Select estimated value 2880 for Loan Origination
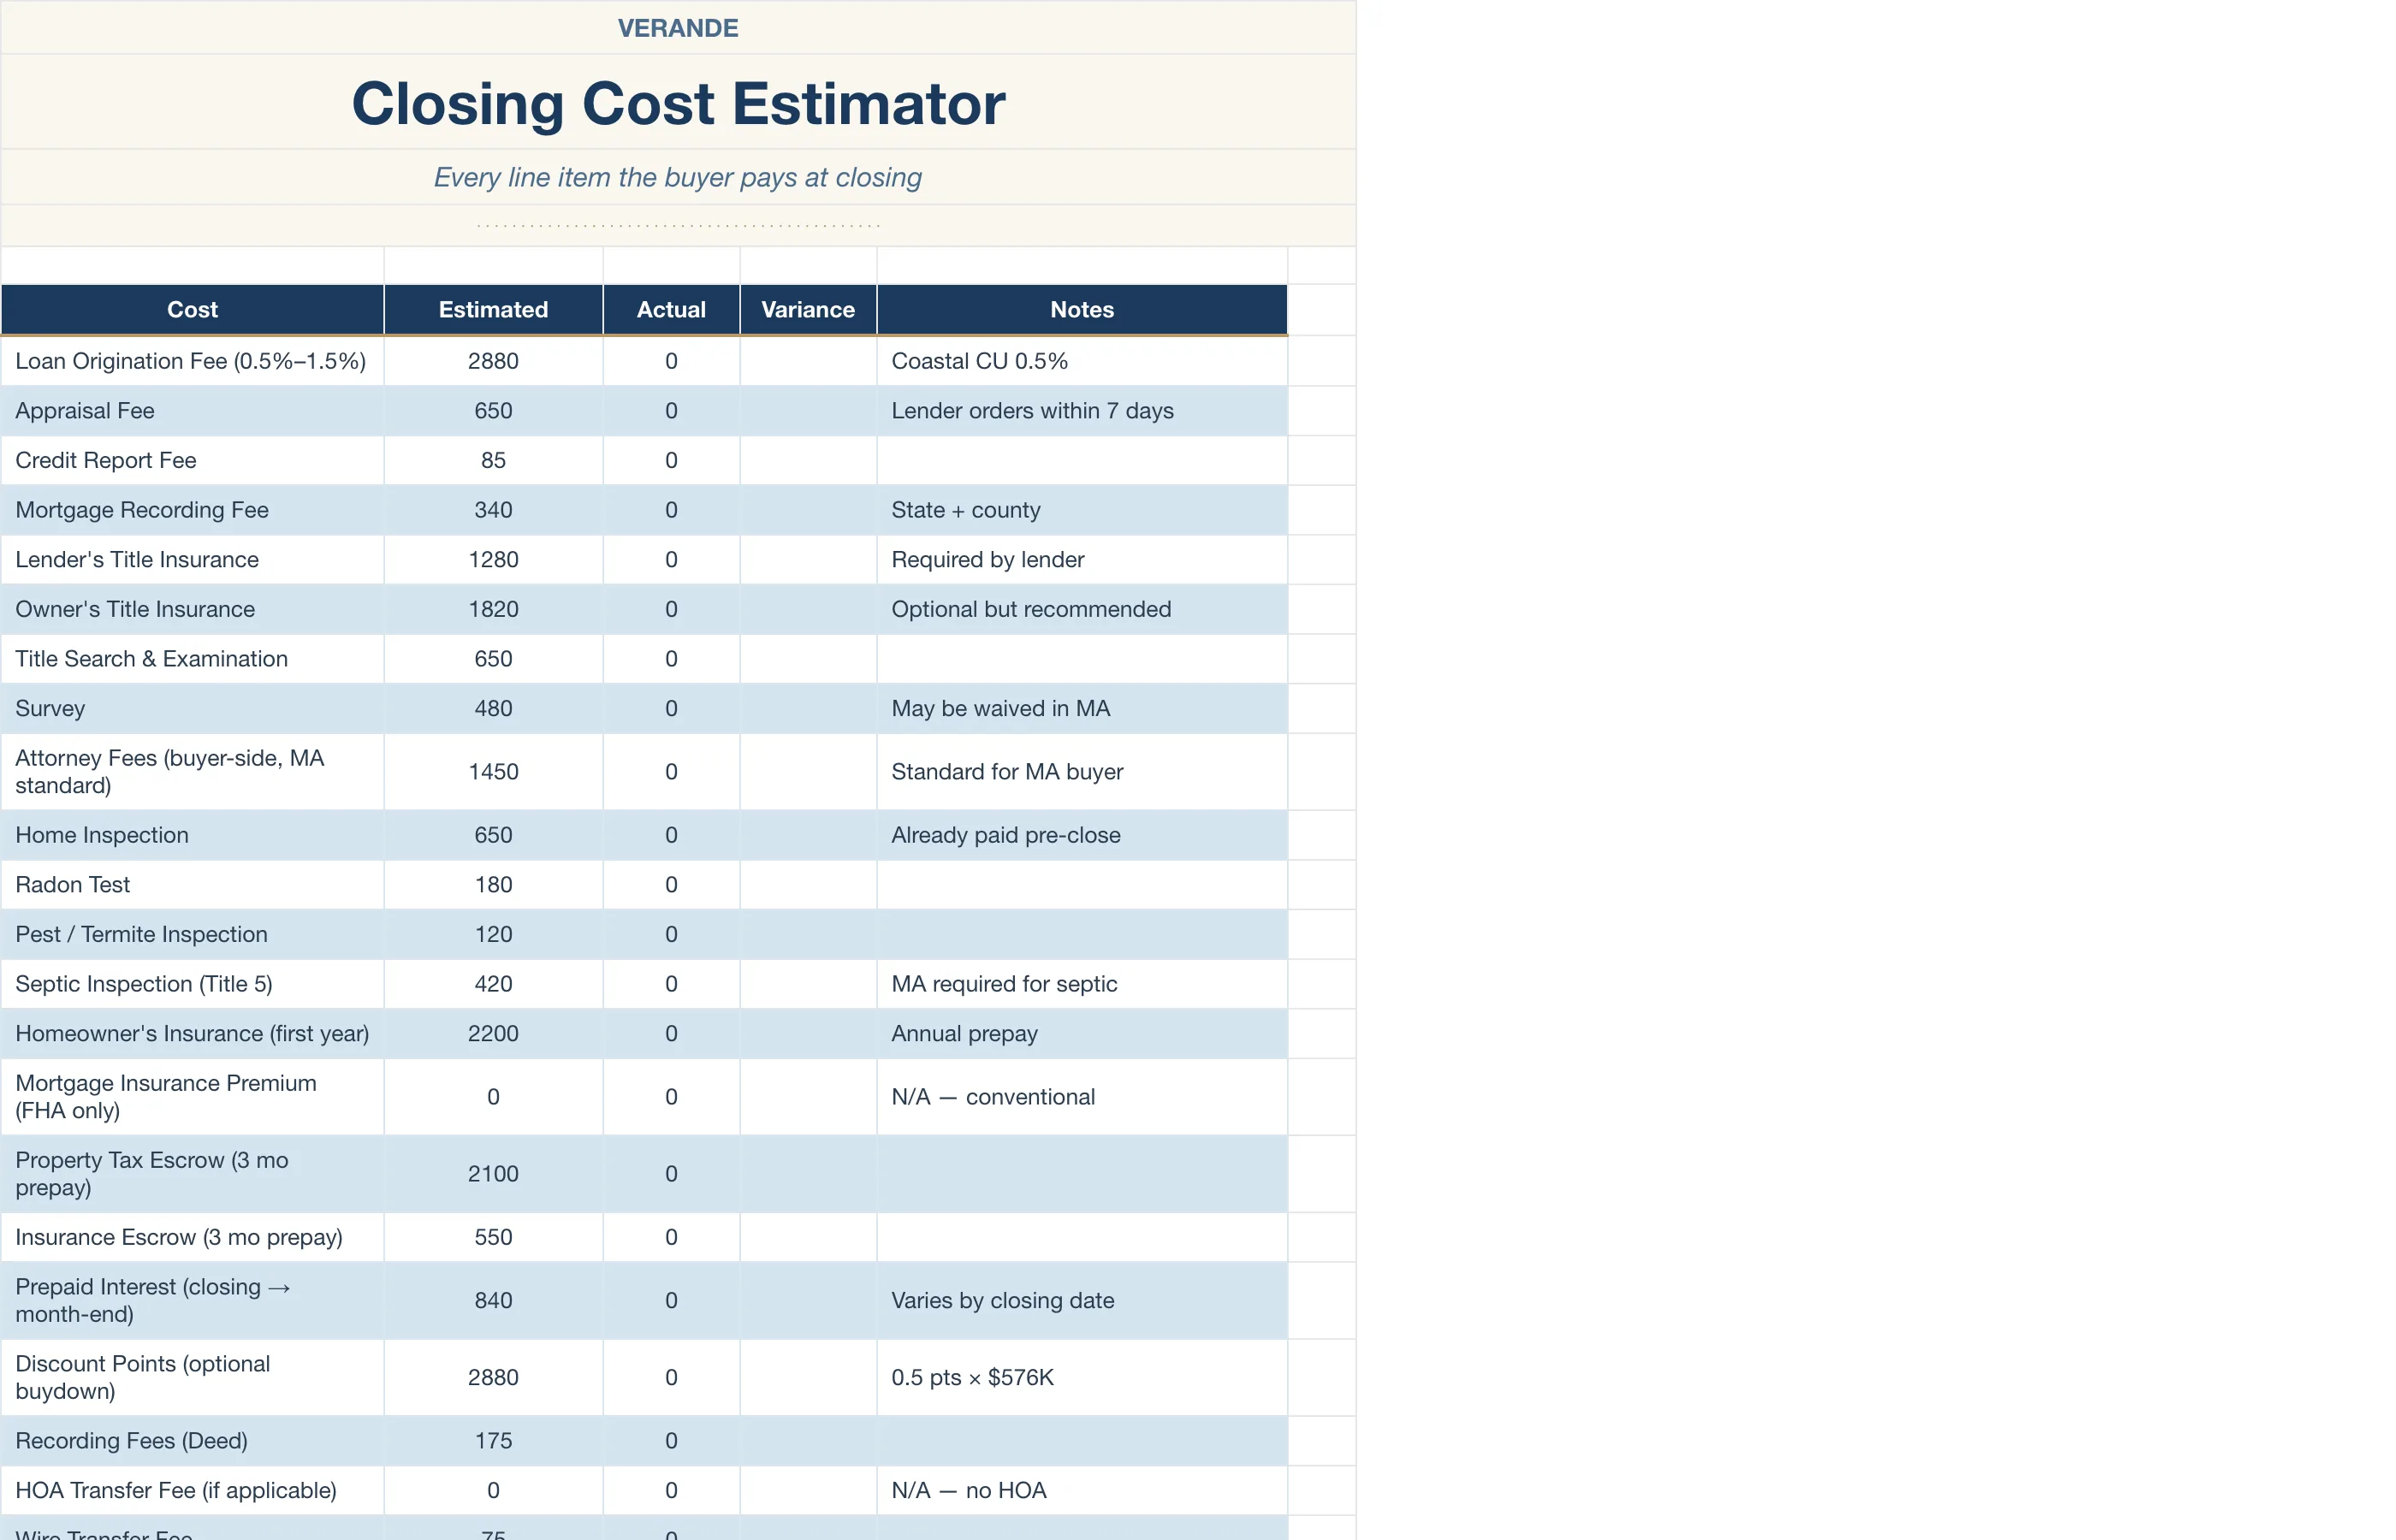 tap(493, 361)
